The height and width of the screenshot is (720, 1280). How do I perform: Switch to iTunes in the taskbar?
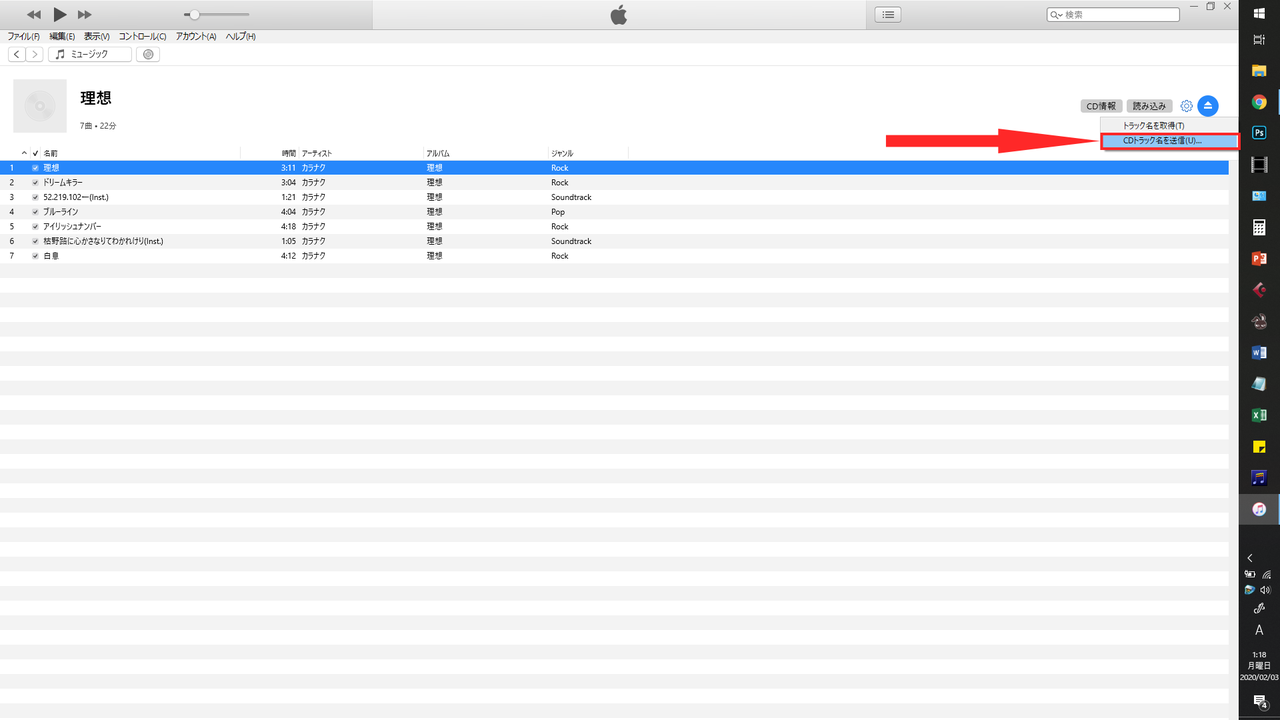pos(1259,509)
